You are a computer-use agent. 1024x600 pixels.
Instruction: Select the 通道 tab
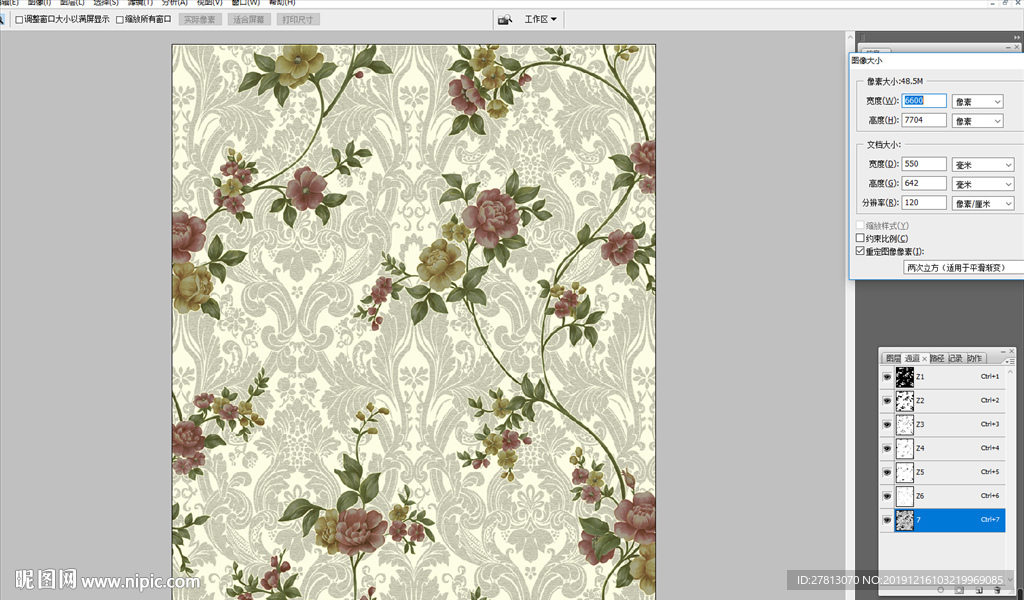(x=912, y=358)
